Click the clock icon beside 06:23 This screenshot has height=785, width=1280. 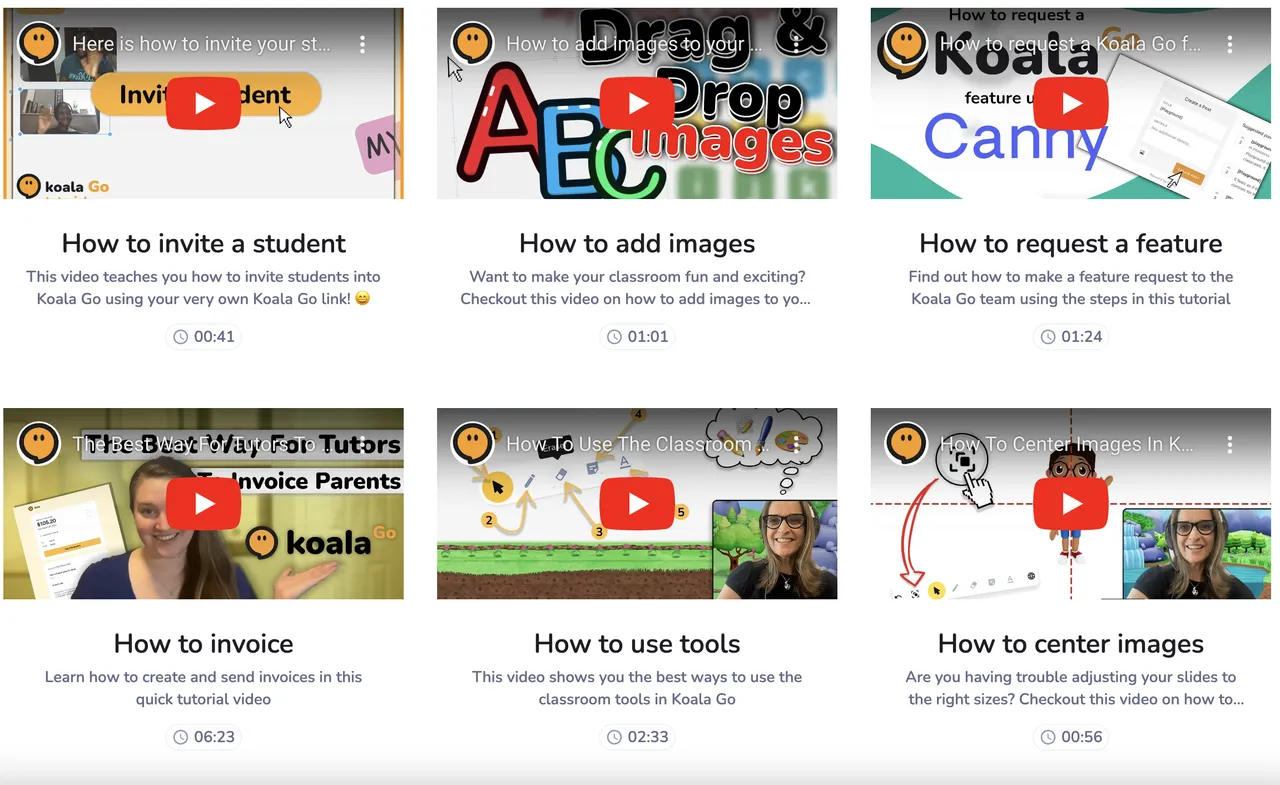coord(181,737)
